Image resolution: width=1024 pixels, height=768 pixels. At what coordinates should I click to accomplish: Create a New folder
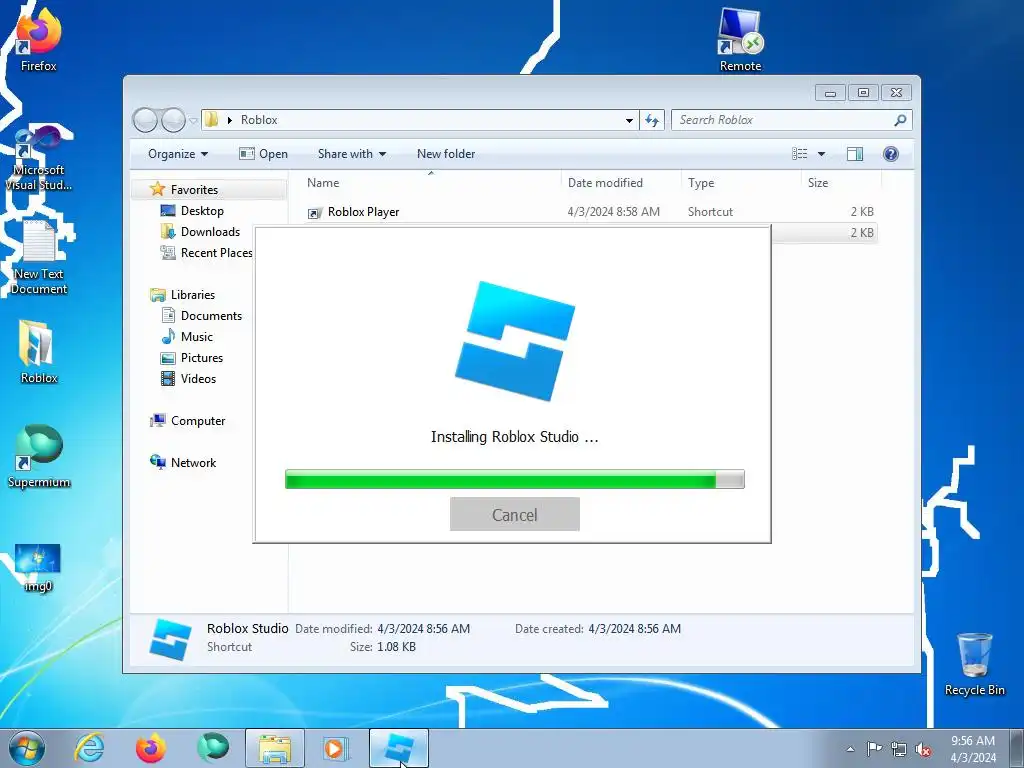(446, 154)
